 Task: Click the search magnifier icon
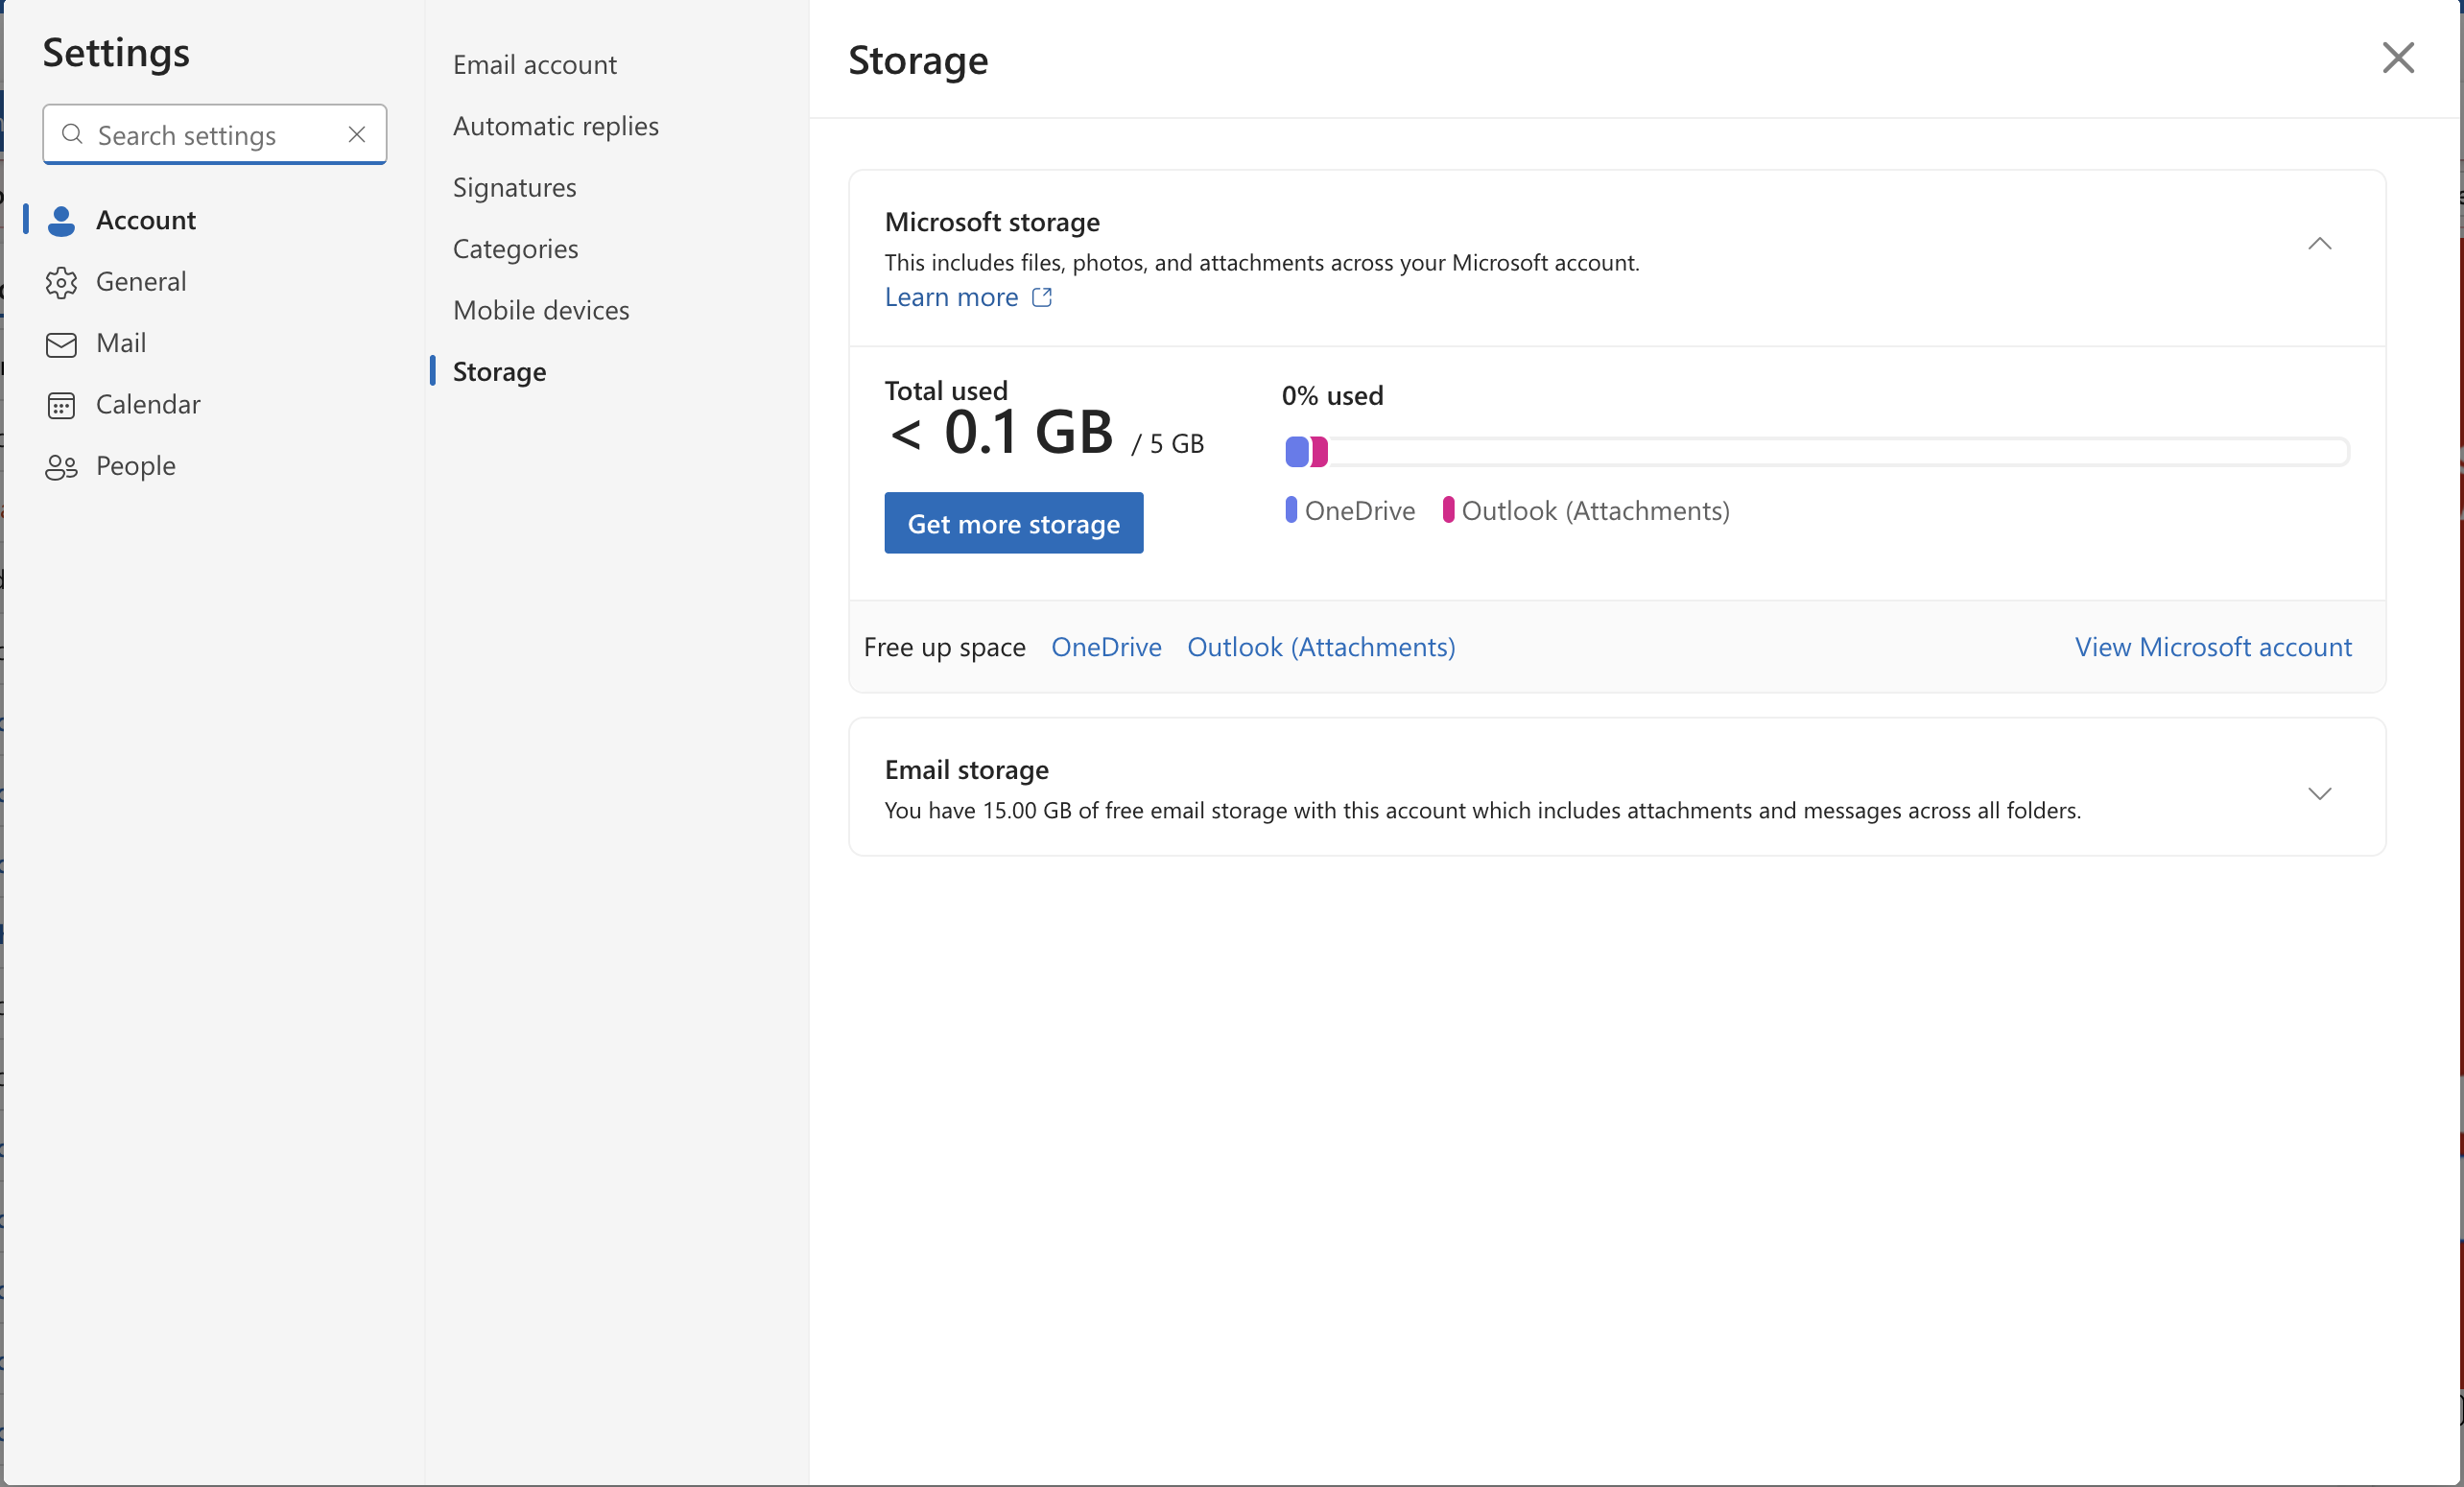point(72,134)
